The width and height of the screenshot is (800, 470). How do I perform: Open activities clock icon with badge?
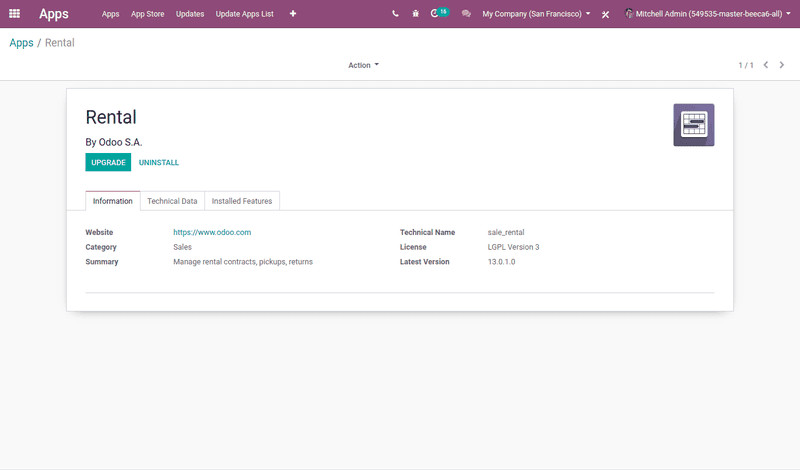pos(439,13)
